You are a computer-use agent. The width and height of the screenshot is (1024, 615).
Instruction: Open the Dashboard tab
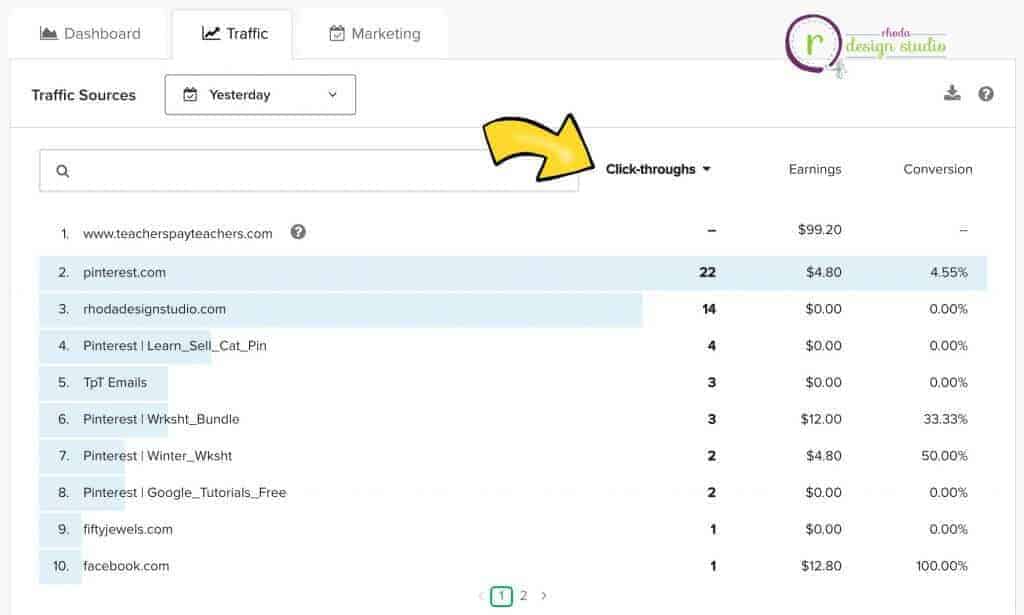90,34
